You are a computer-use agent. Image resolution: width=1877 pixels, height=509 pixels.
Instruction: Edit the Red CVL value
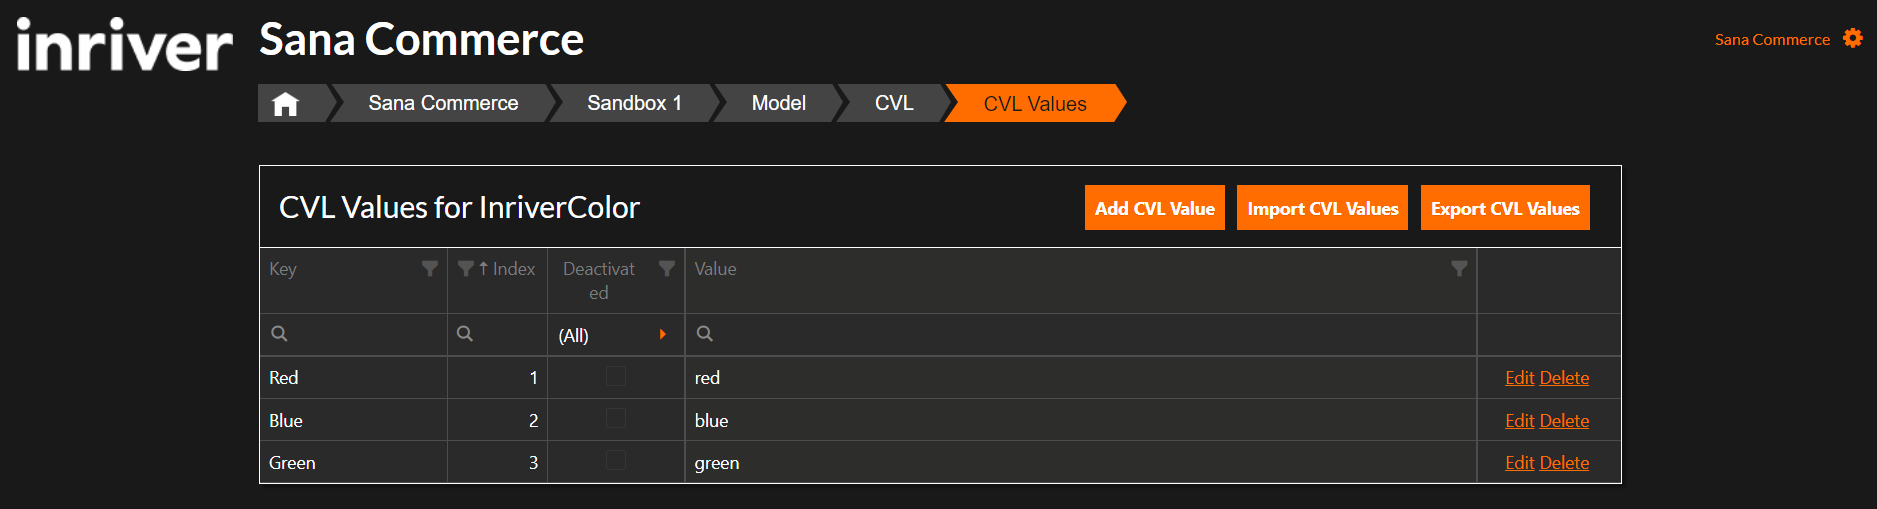point(1520,378)
